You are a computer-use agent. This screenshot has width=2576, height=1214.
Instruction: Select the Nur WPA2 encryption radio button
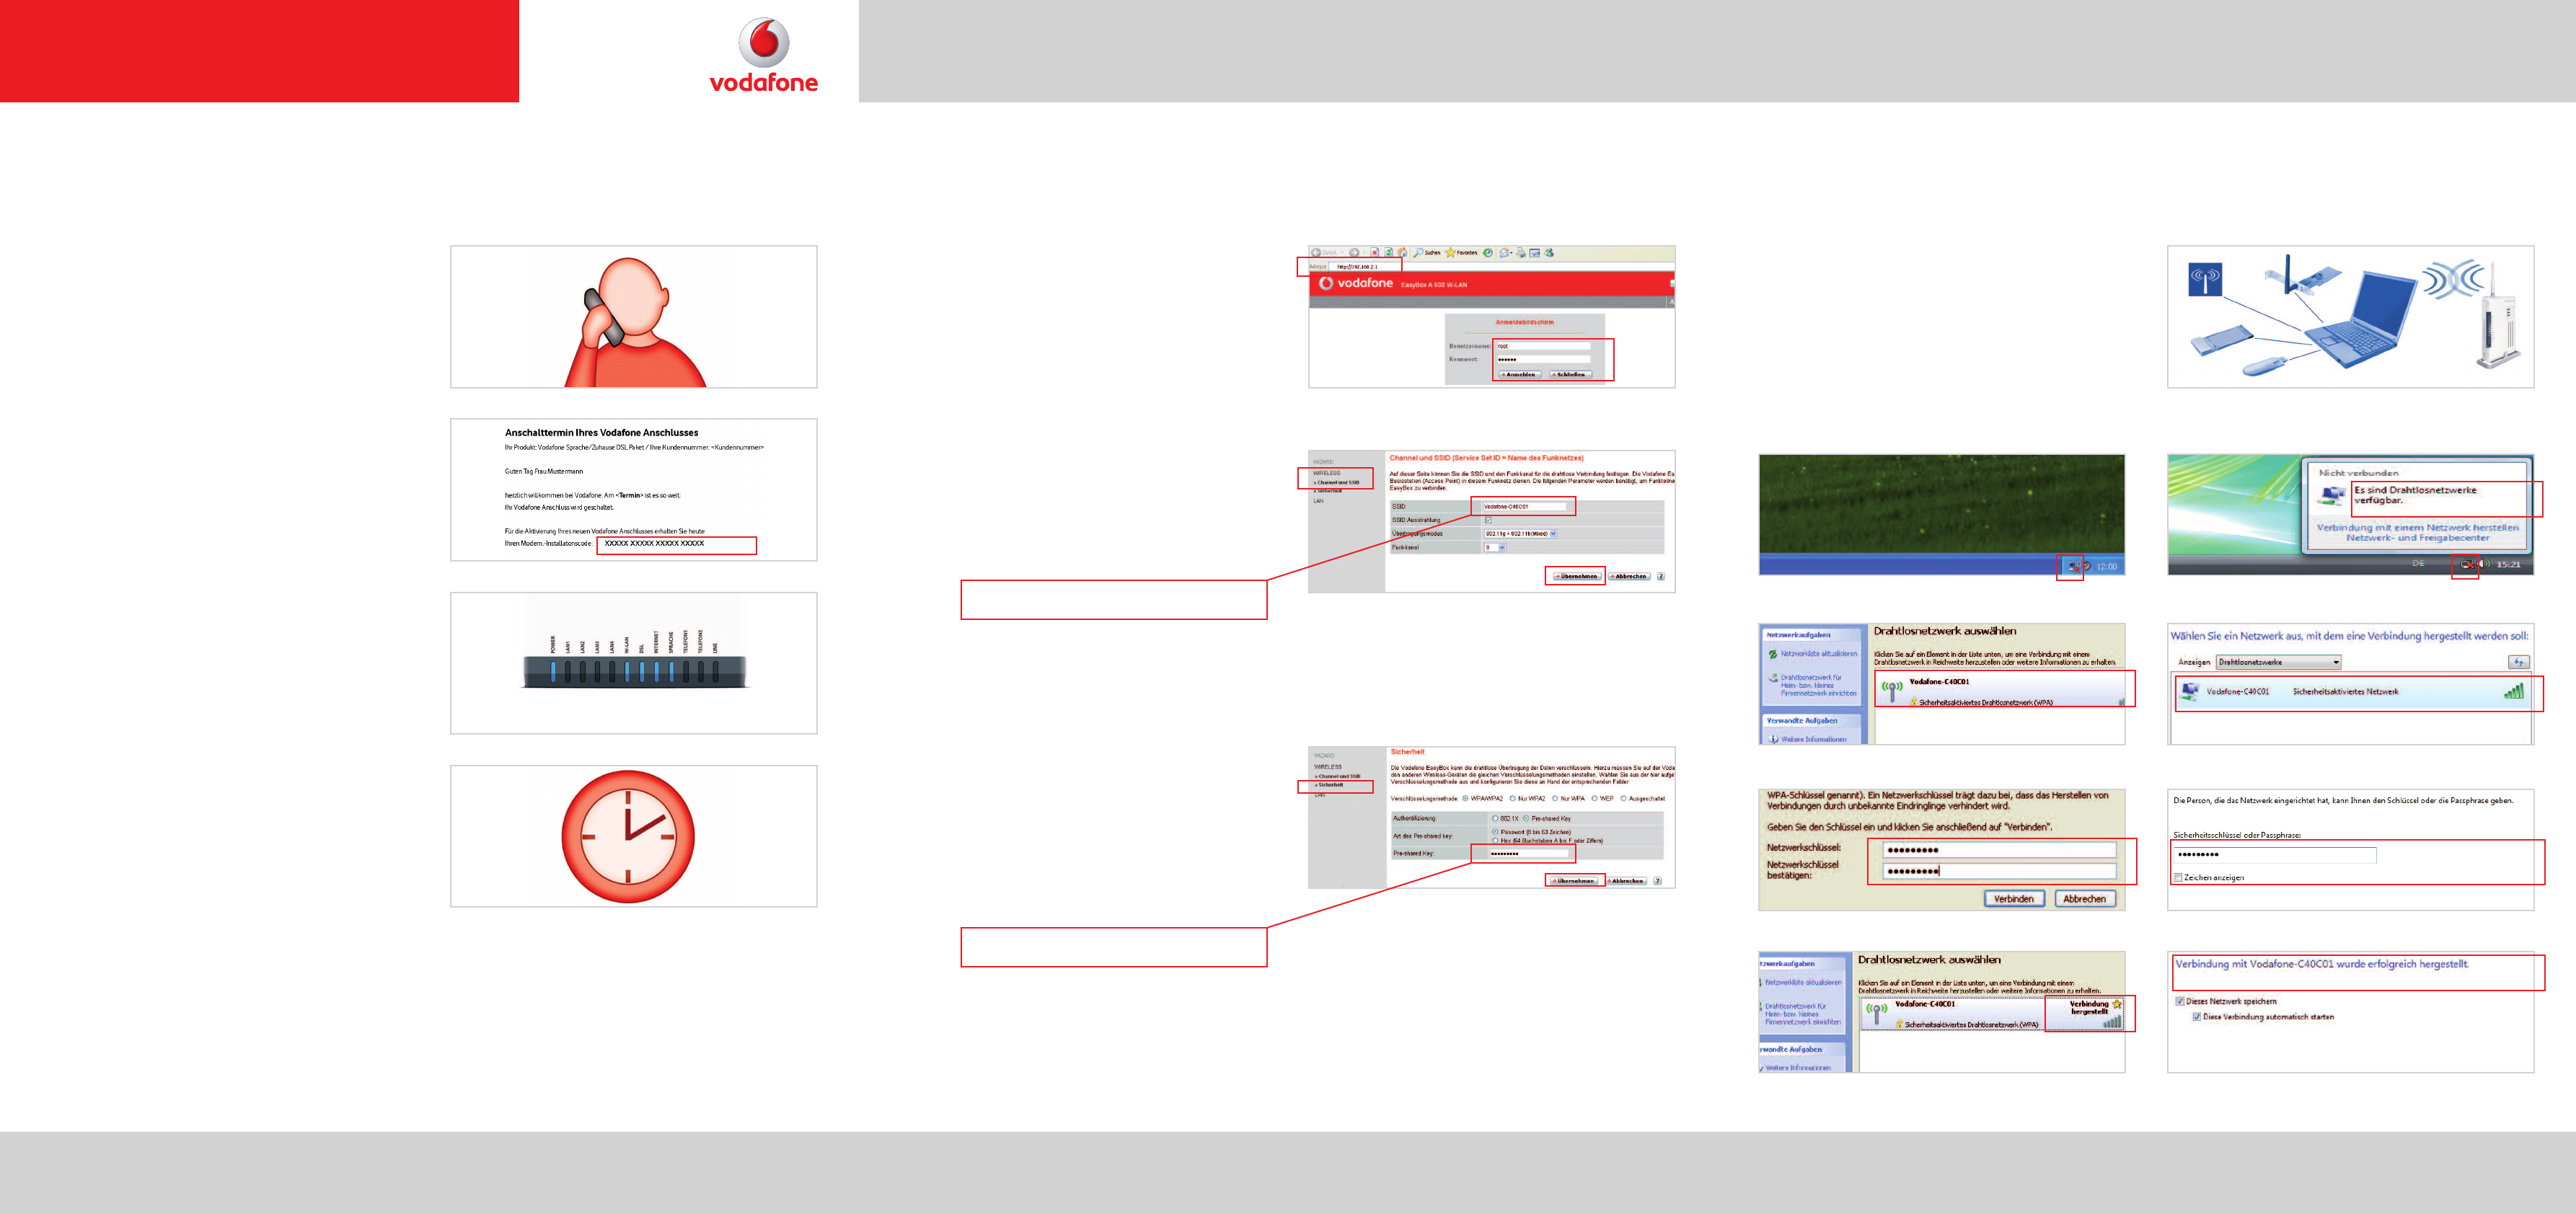[1513, 799]
